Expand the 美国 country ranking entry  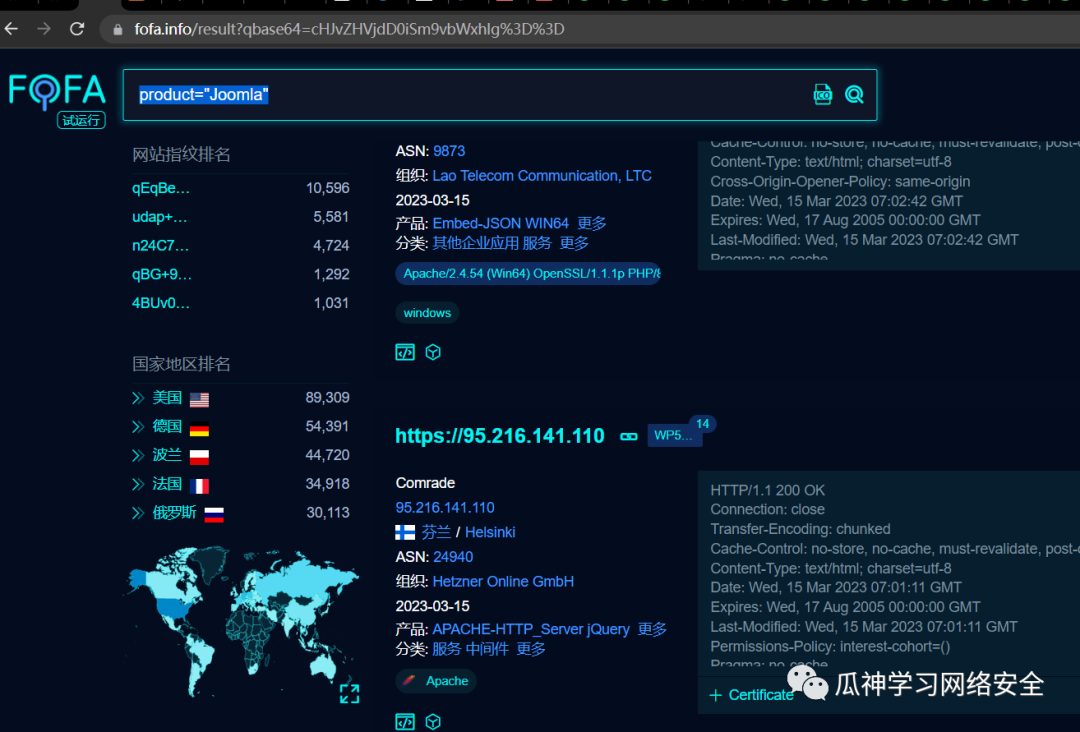click(x=138, y=398)
